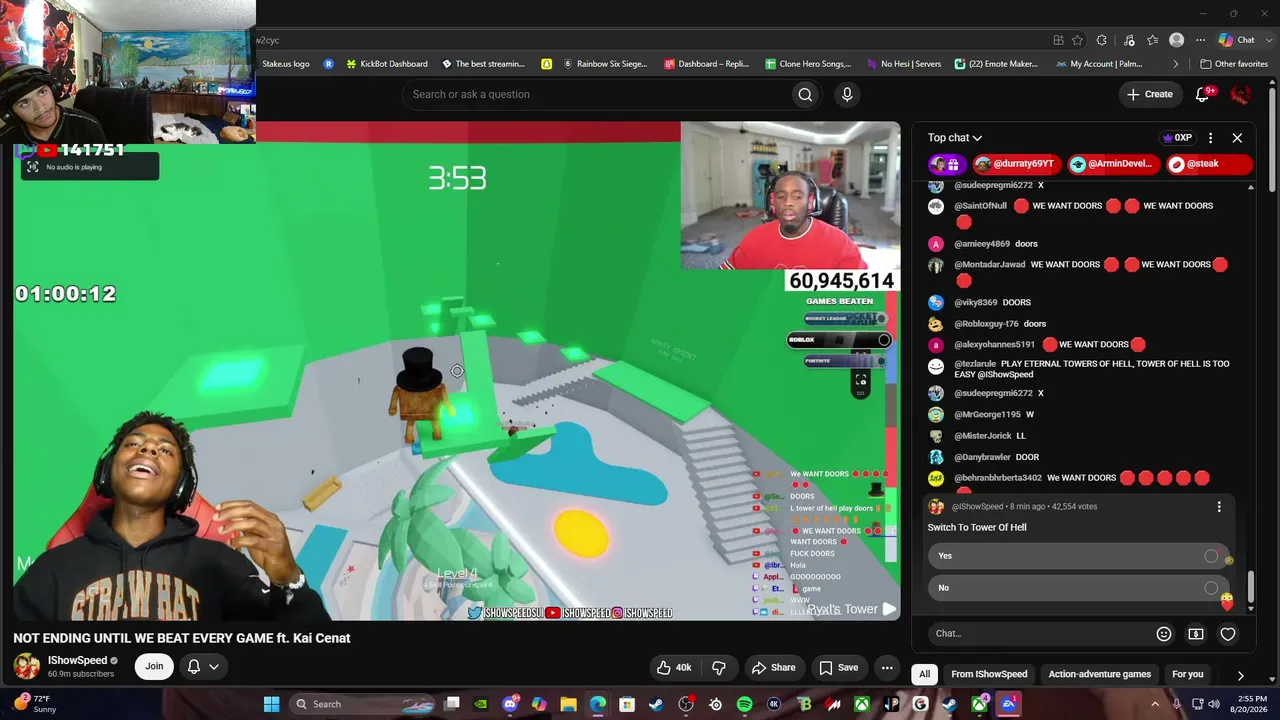The image size is (1280, 720).
Task: Open @durraty69YT Super Chat ticker item
Action: click(x=1015, y=164)
